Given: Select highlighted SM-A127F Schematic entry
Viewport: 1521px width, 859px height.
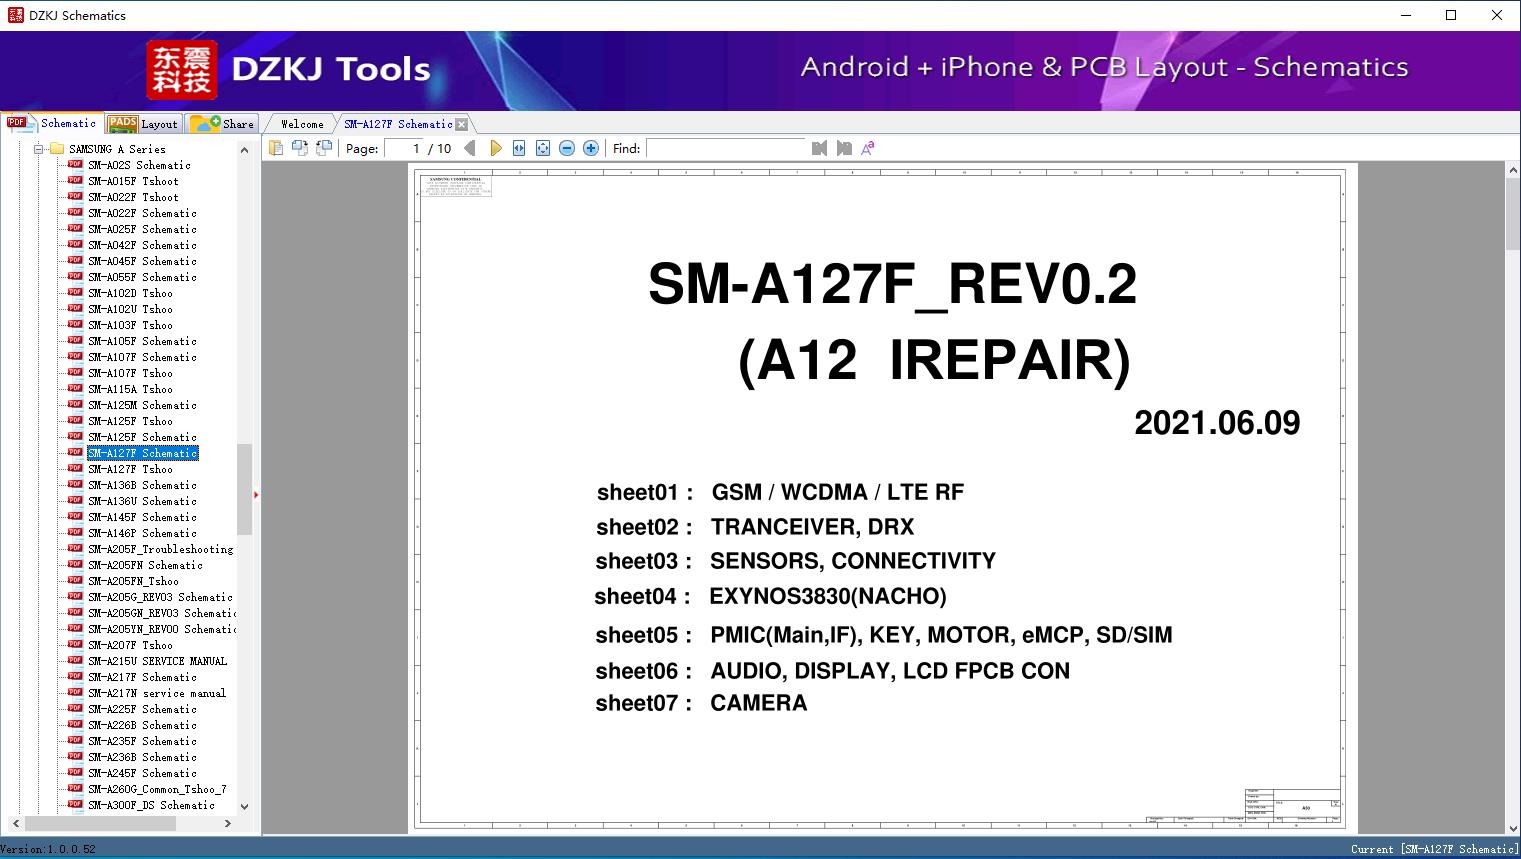Looking at the screenshot, I should click(142, 453).
